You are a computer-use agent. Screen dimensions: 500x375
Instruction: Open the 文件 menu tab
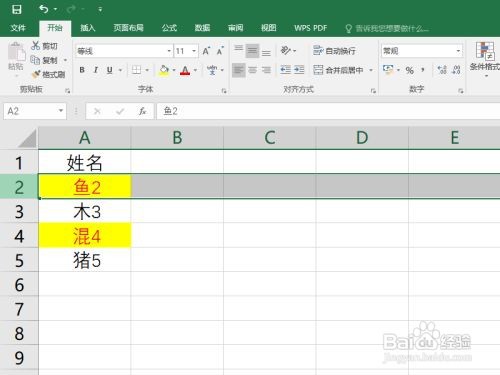18,28
